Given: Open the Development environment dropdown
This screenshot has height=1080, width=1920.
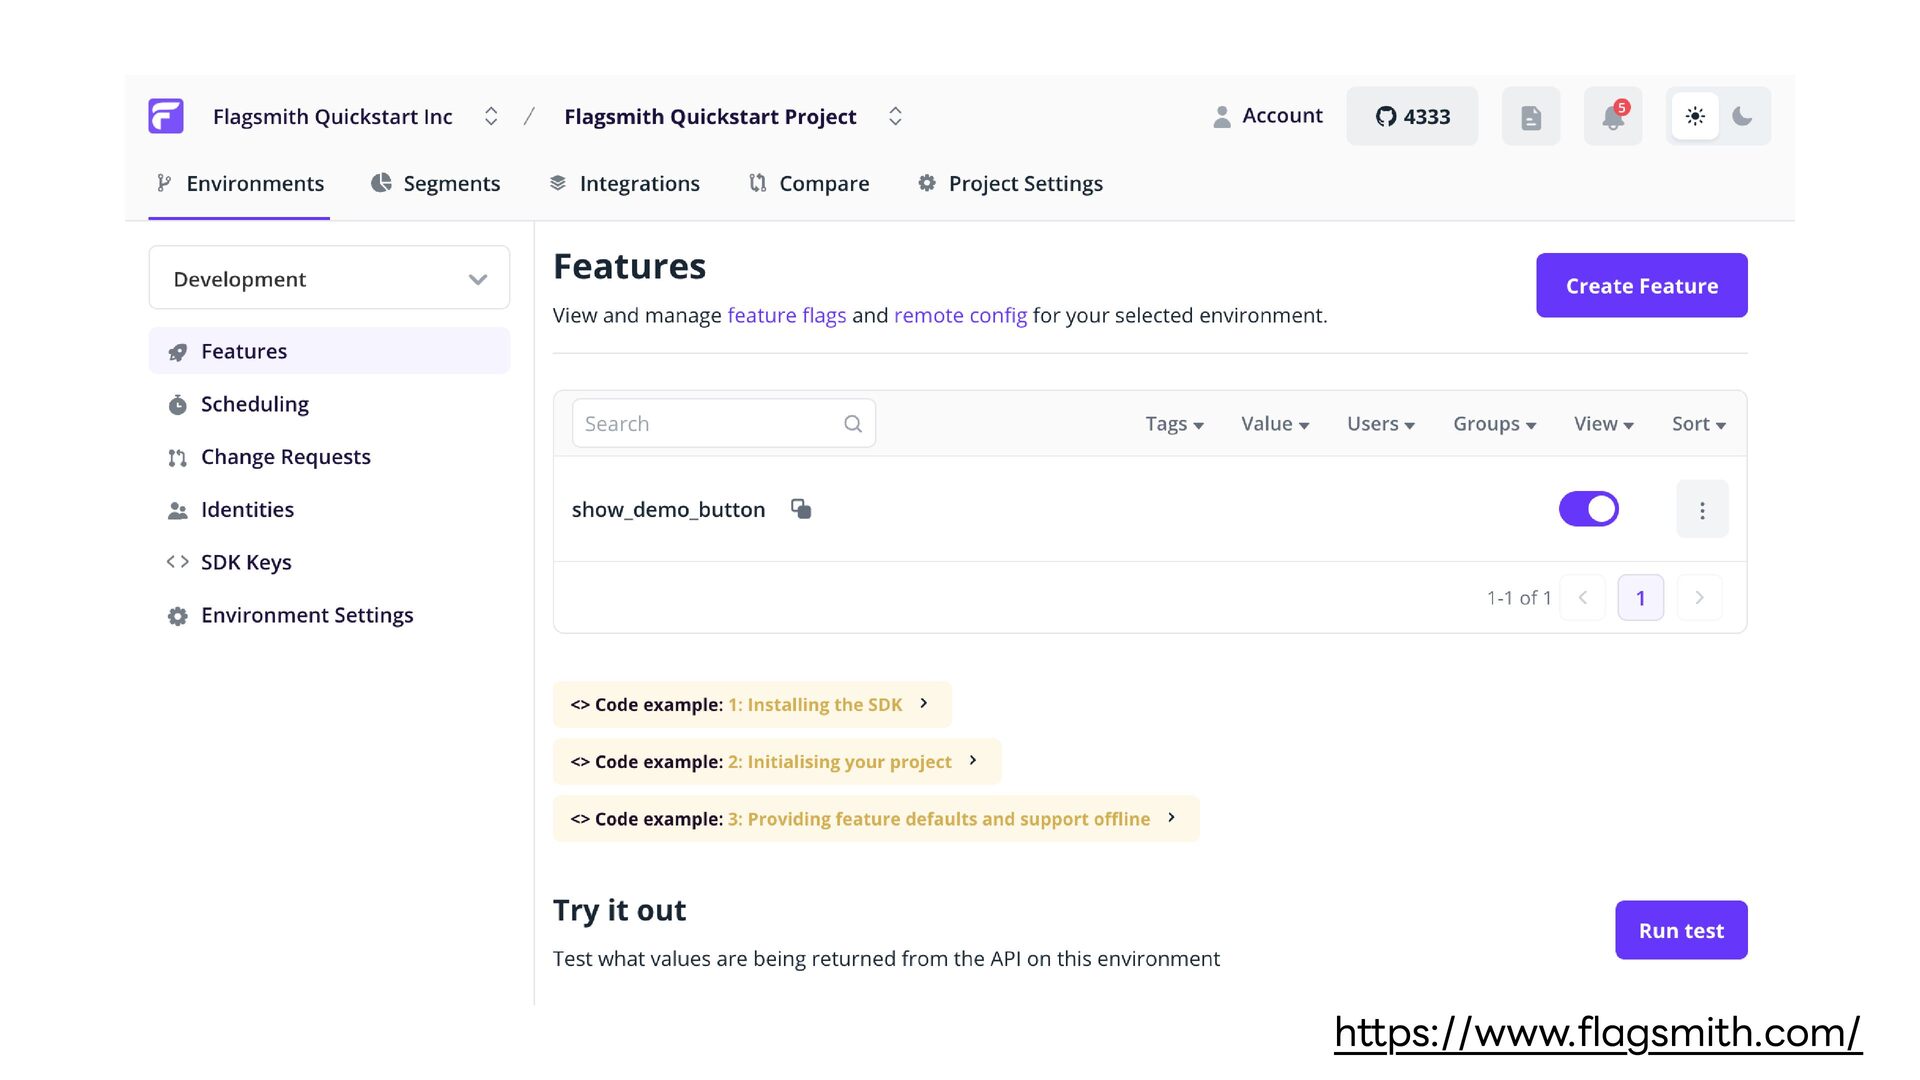Looking at the screenshot, I should point(329,278).
